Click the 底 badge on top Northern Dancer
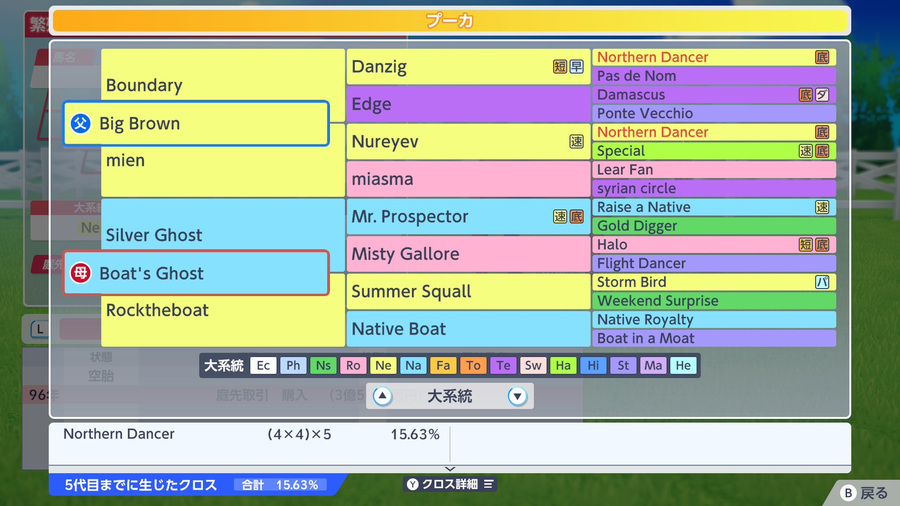900x506 pixels. click(822, 57)
